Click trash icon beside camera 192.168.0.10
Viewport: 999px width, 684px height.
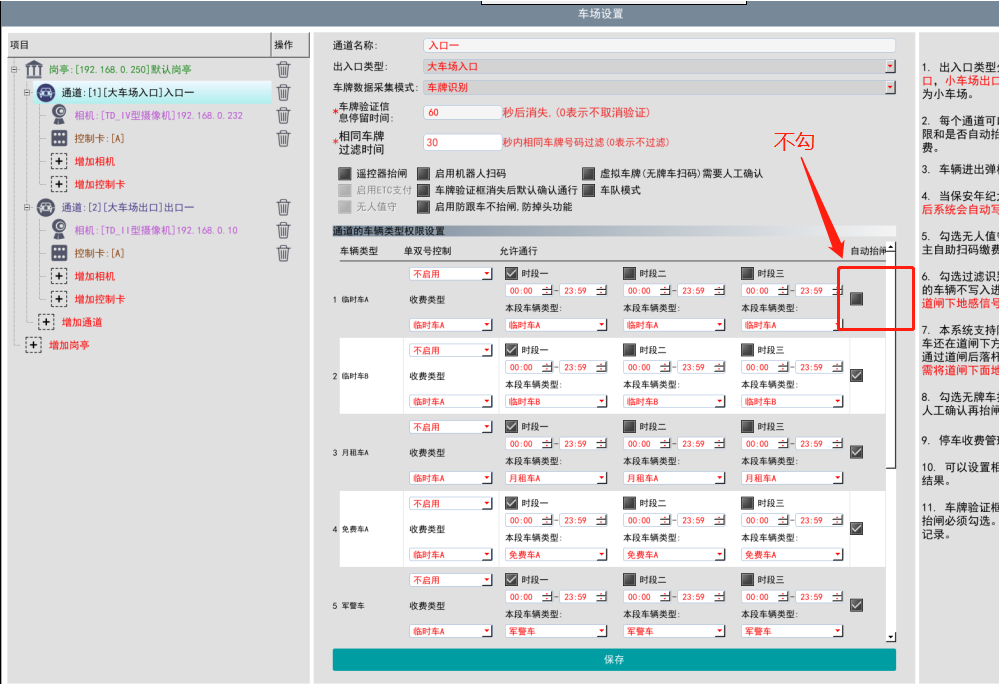(284, 230)
